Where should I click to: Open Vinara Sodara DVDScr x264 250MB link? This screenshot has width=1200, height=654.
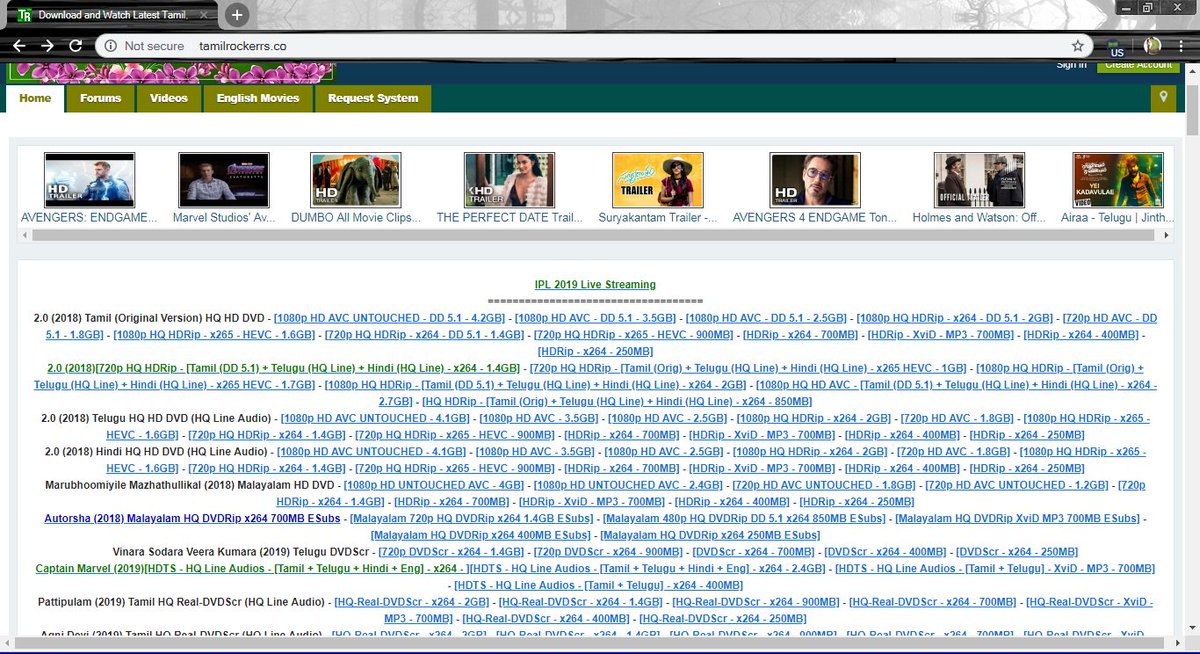click(1017, 552)
